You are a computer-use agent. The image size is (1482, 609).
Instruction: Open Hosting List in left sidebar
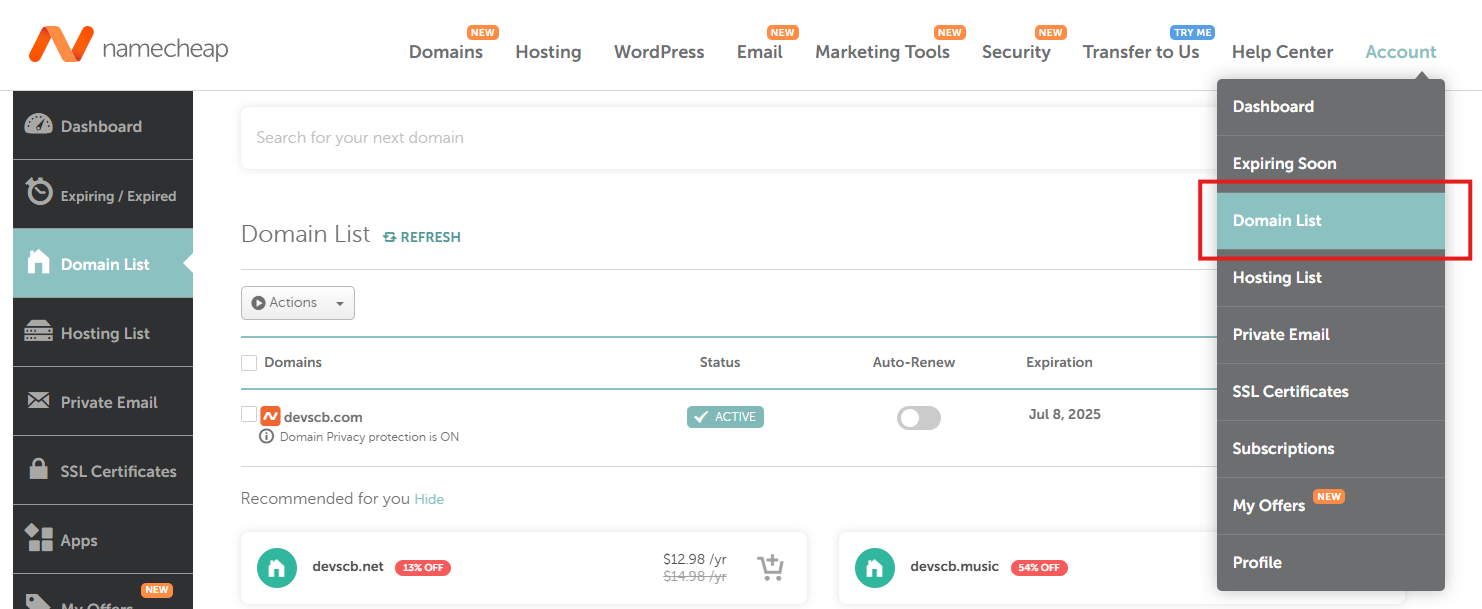pyautogui.click(x=103, y=333)
